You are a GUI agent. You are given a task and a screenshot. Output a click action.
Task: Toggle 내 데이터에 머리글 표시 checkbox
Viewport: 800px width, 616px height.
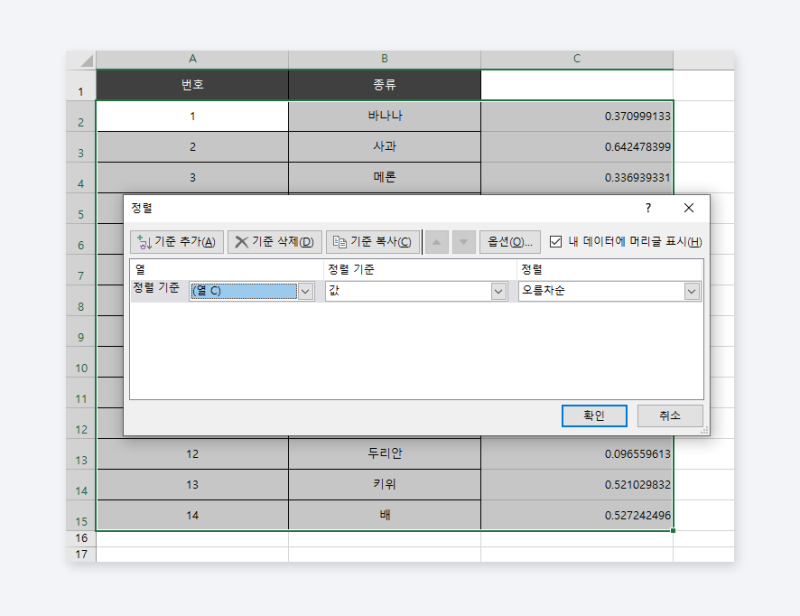(x=556, y=241)
